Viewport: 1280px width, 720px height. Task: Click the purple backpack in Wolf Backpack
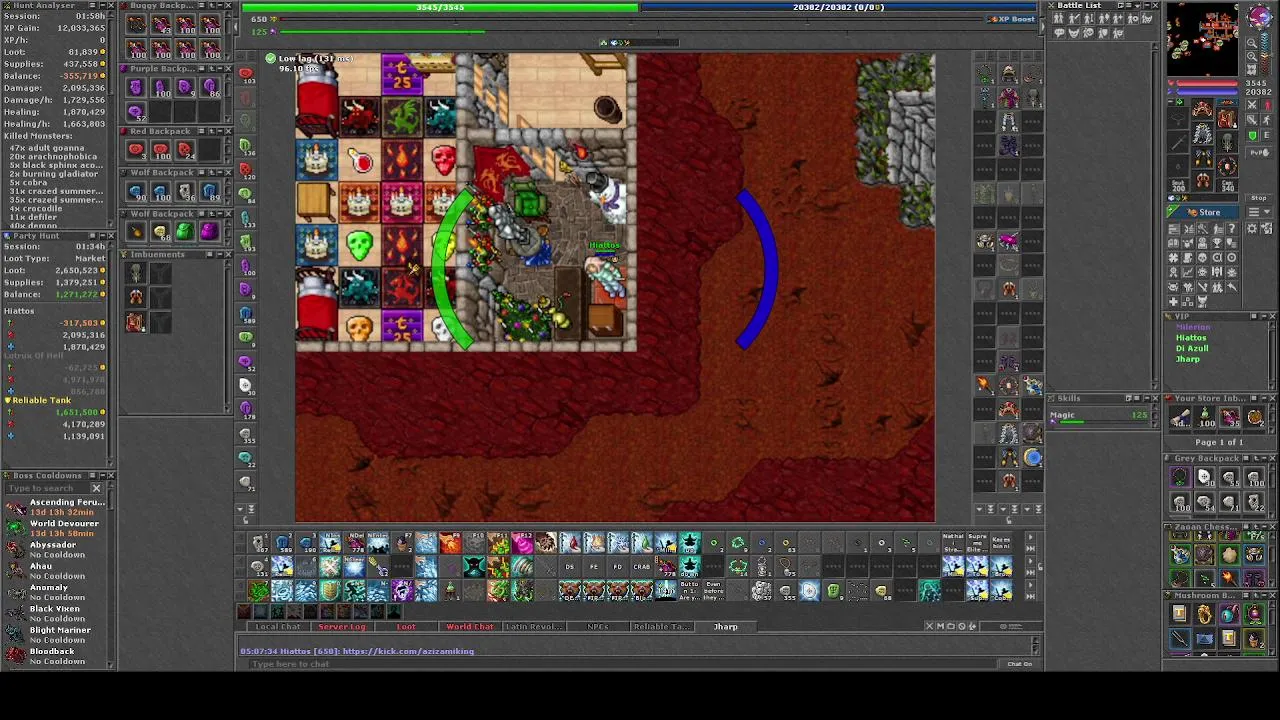pyautogui.click(x=208, y=232)
